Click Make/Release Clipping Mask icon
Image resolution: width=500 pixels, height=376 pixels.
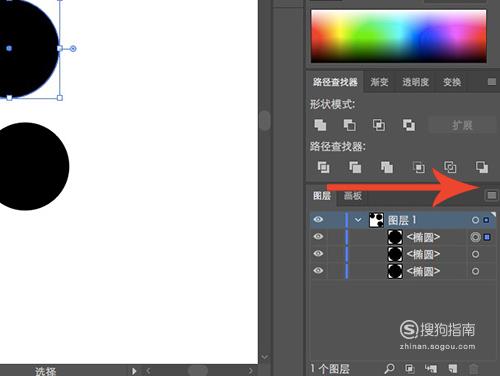[410, 368]
